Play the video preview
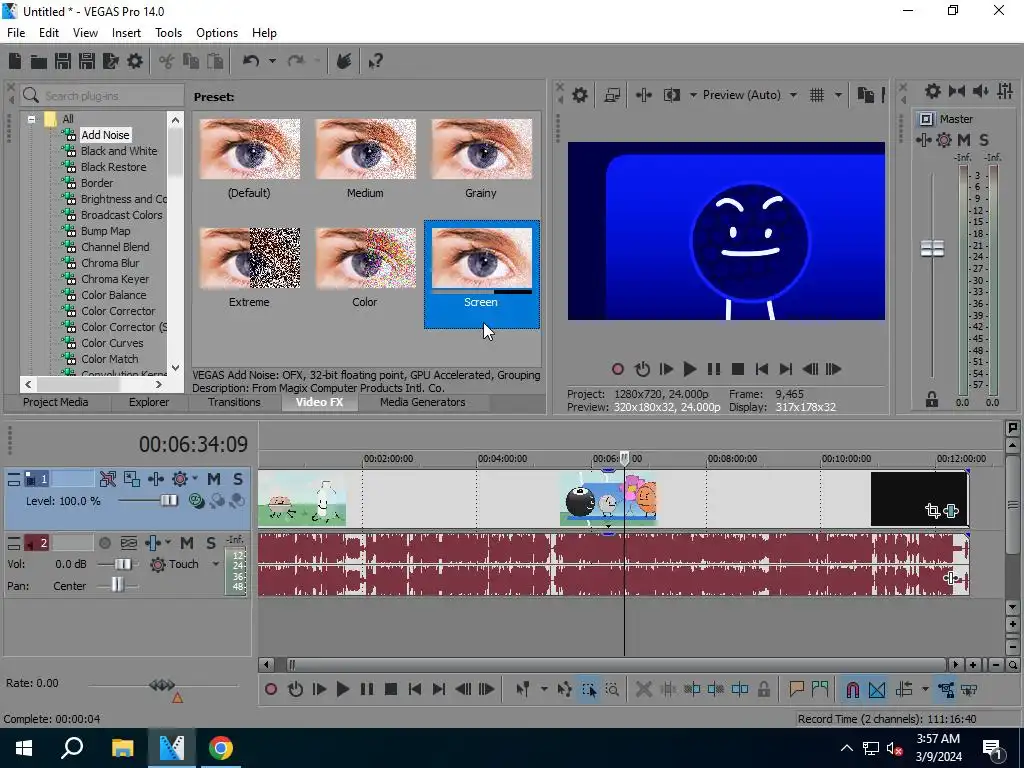1024x768 pixels. (x=690, y=369)
